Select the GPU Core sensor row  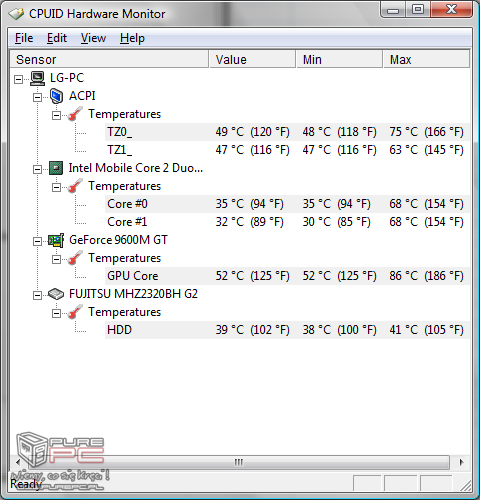(287, 276)
